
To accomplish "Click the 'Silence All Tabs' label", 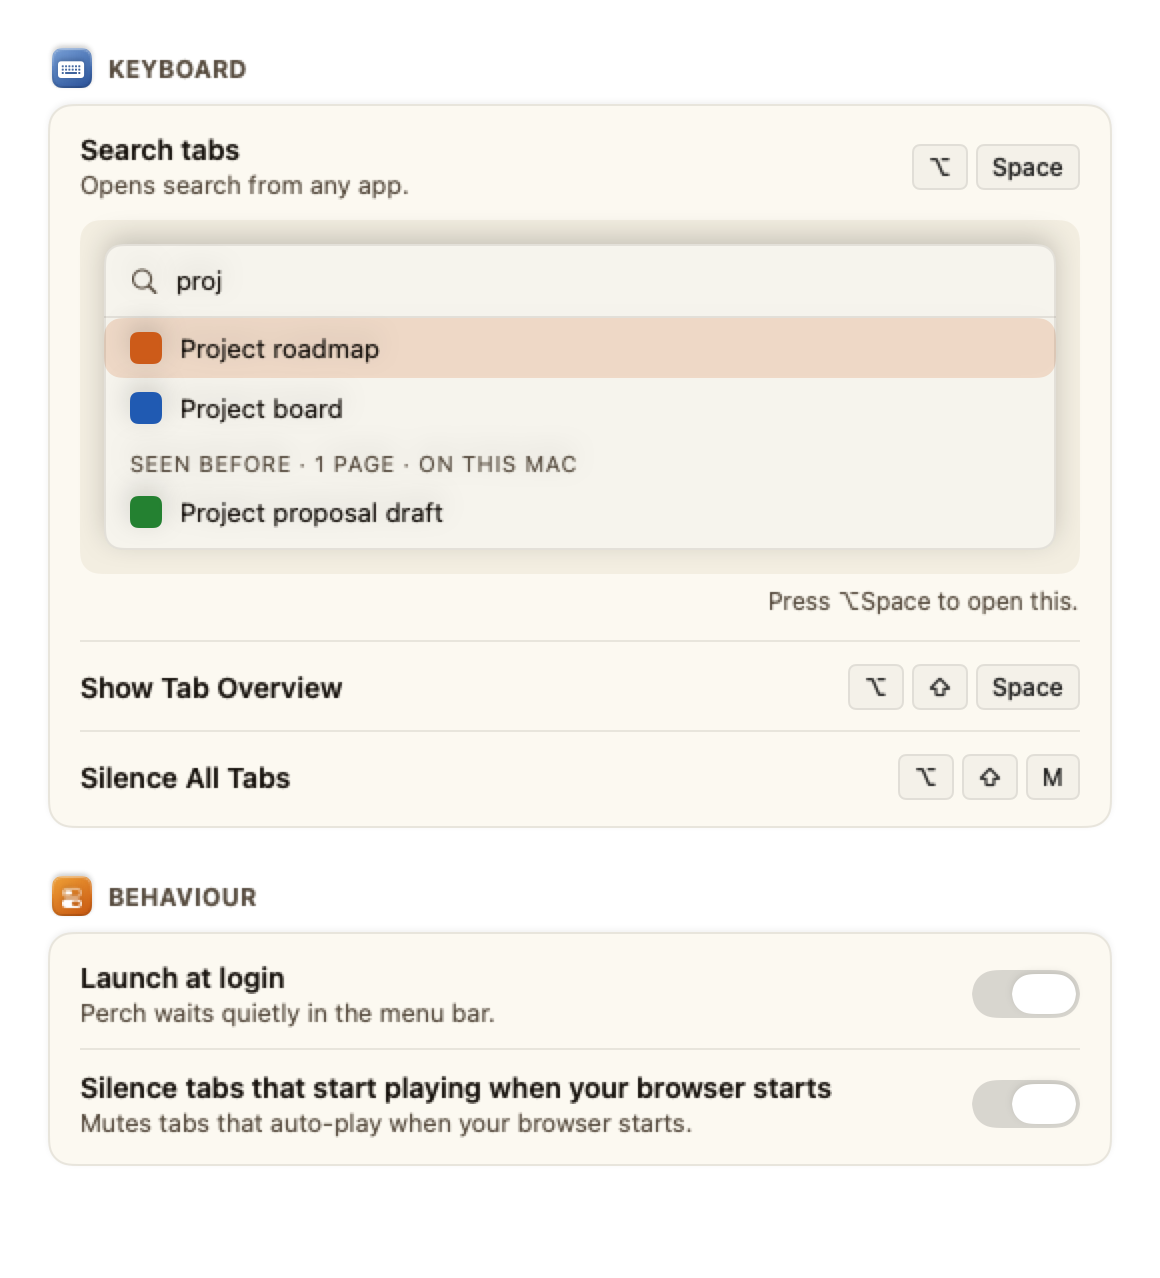I will tap(185, 778).
